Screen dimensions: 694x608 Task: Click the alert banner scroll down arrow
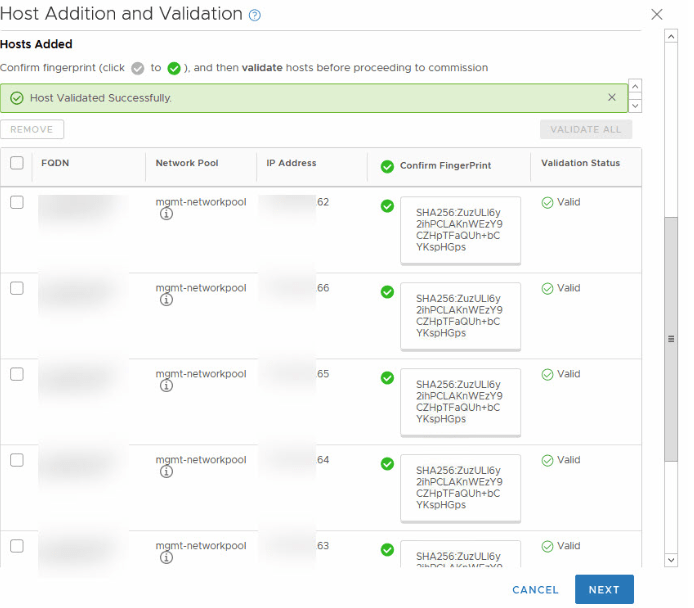635,105
